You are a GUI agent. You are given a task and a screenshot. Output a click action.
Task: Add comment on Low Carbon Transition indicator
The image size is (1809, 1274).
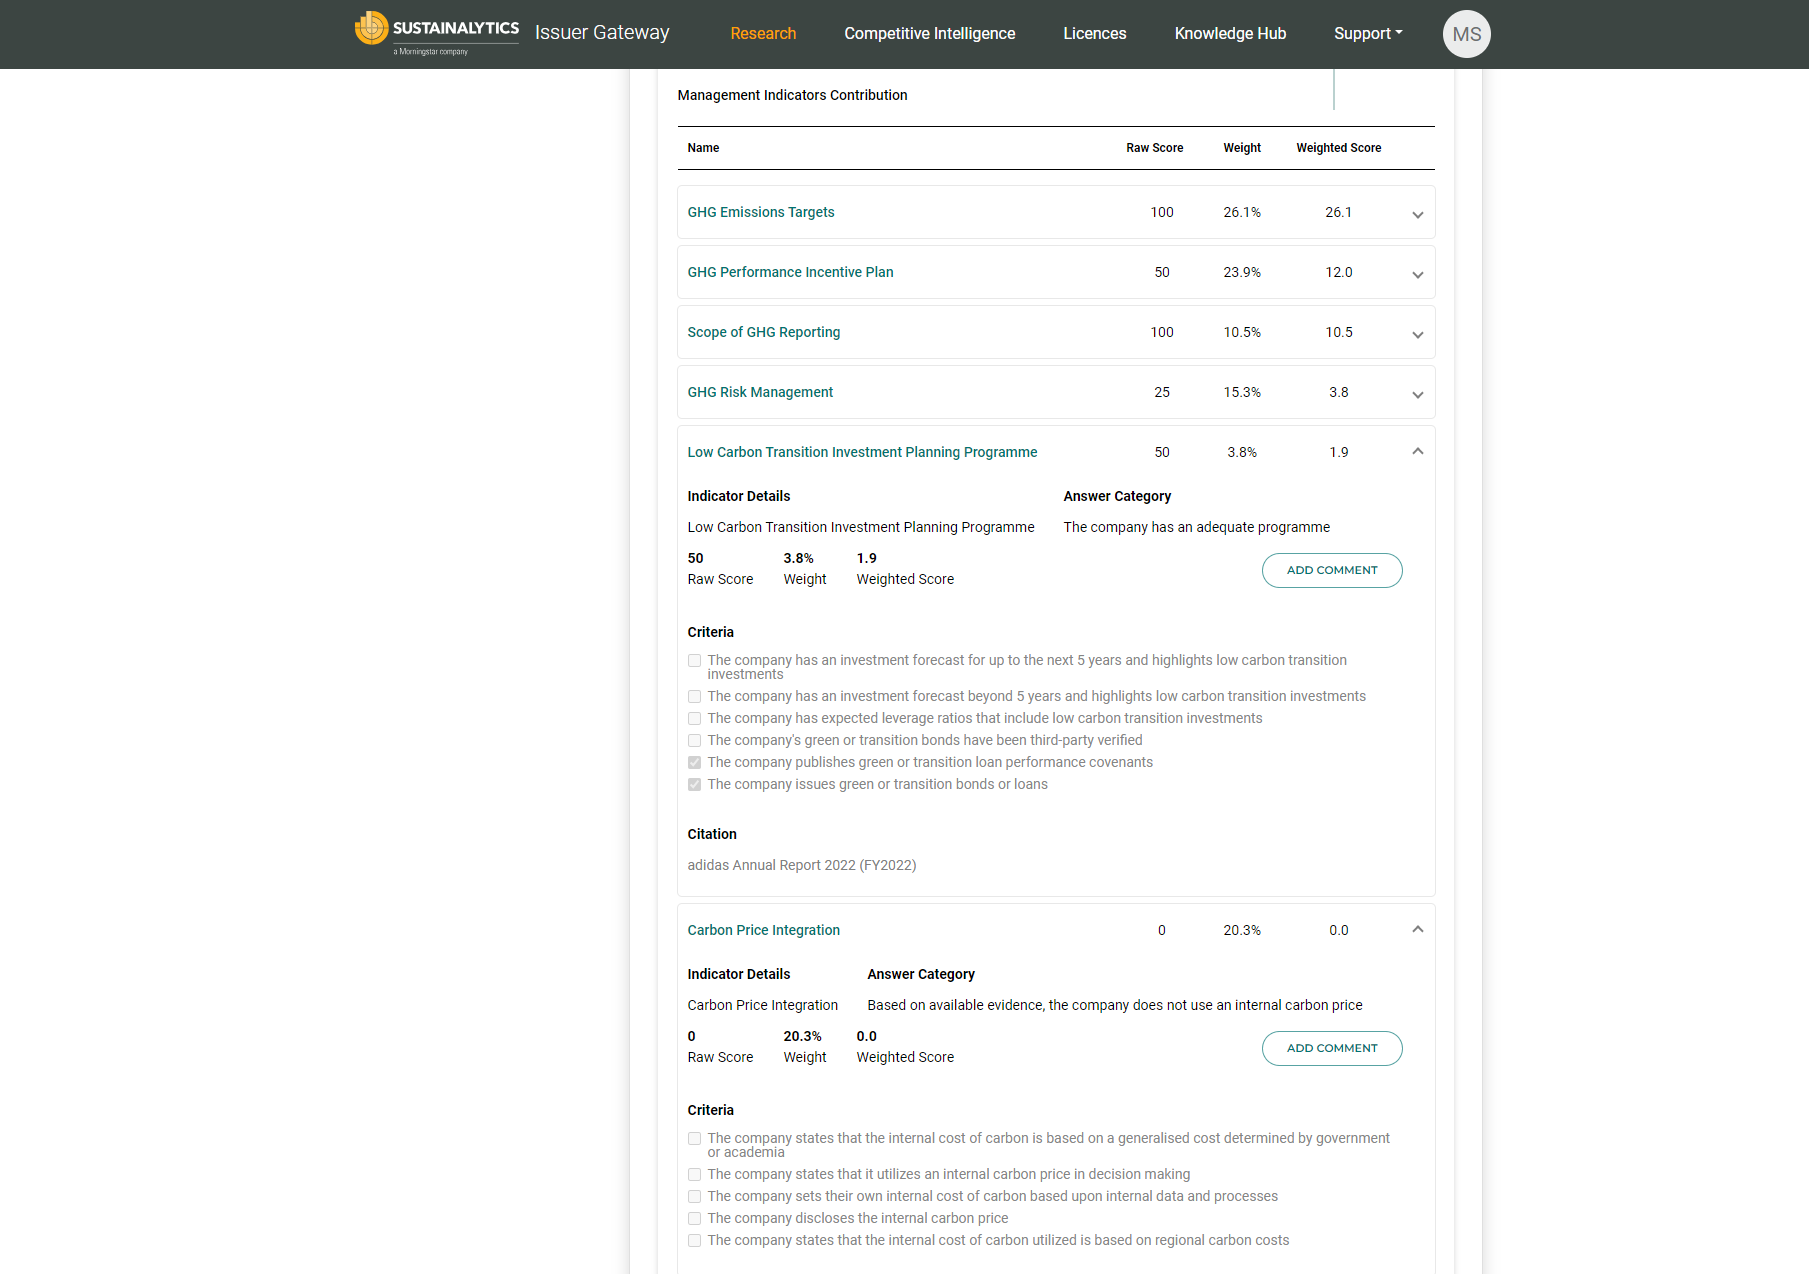1331,570
